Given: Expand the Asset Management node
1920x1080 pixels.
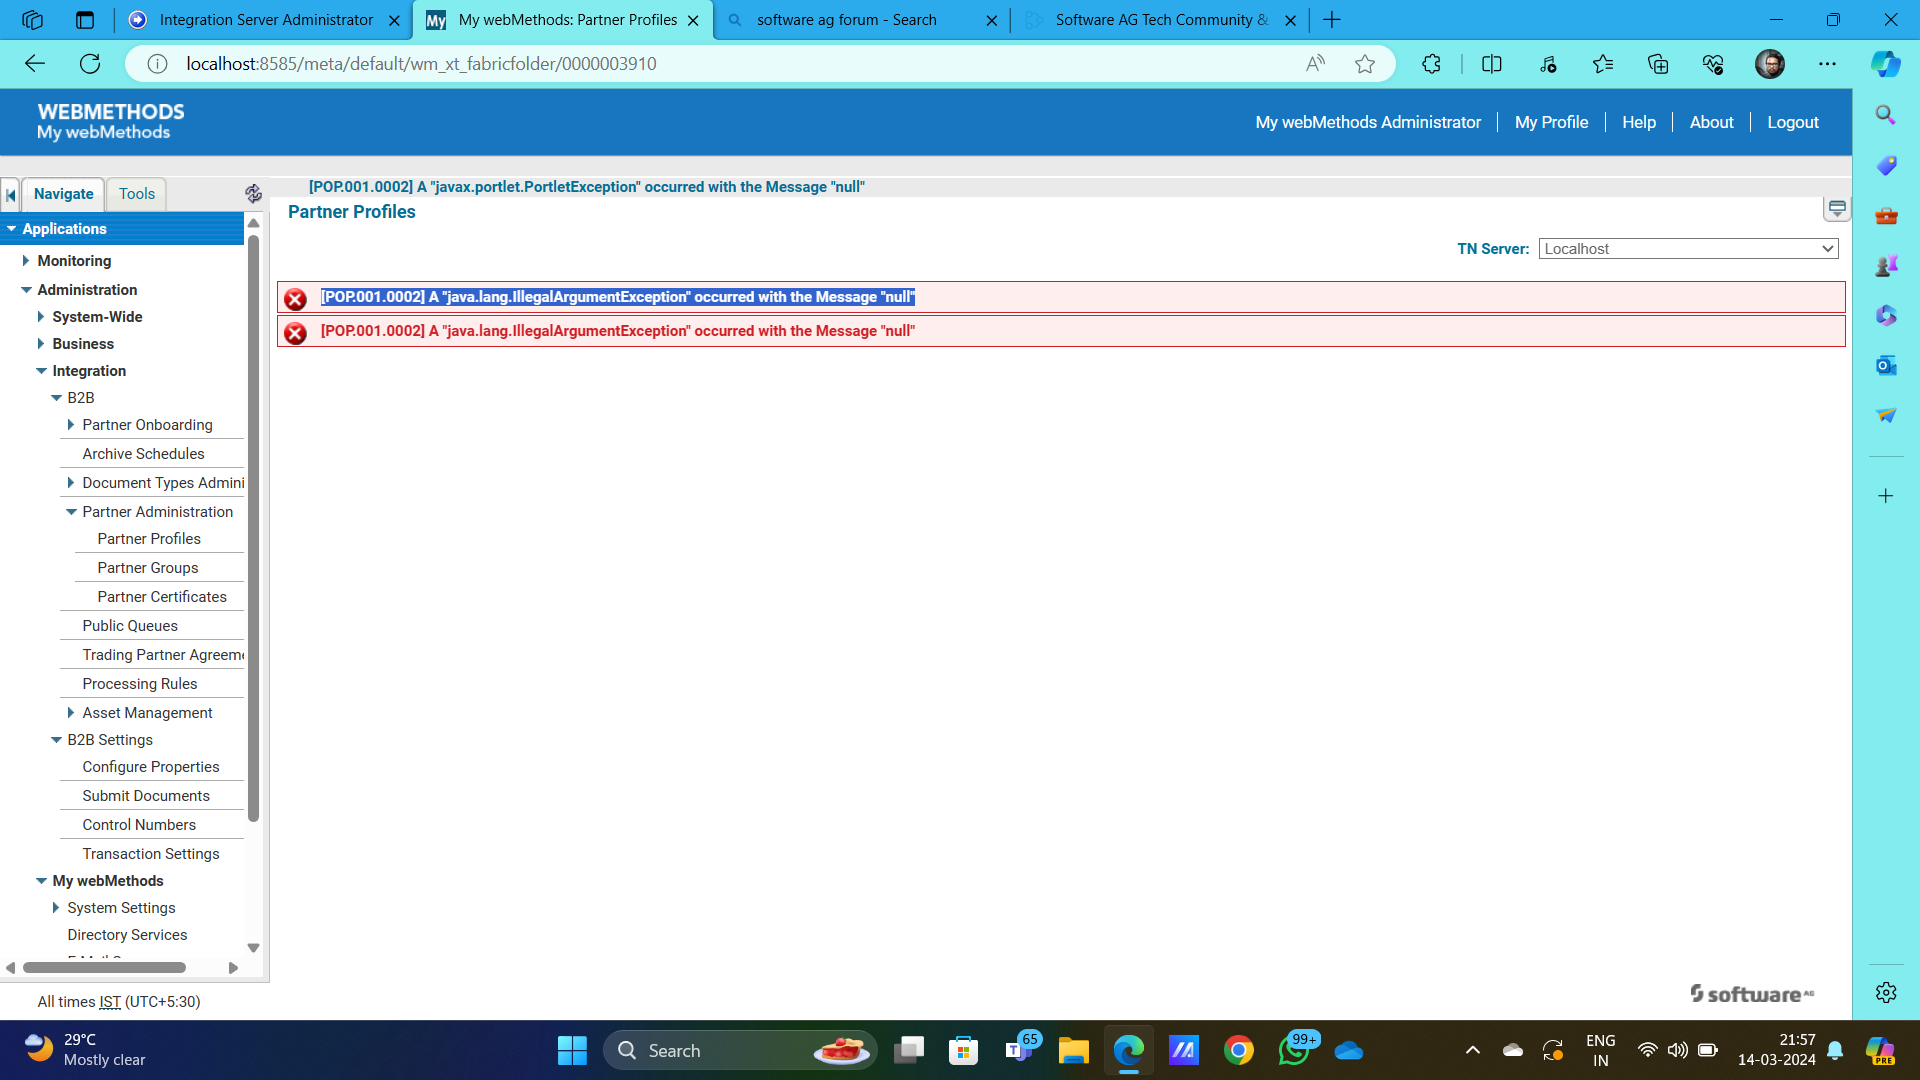Looking at the screenshot, I should pos(70,713).
